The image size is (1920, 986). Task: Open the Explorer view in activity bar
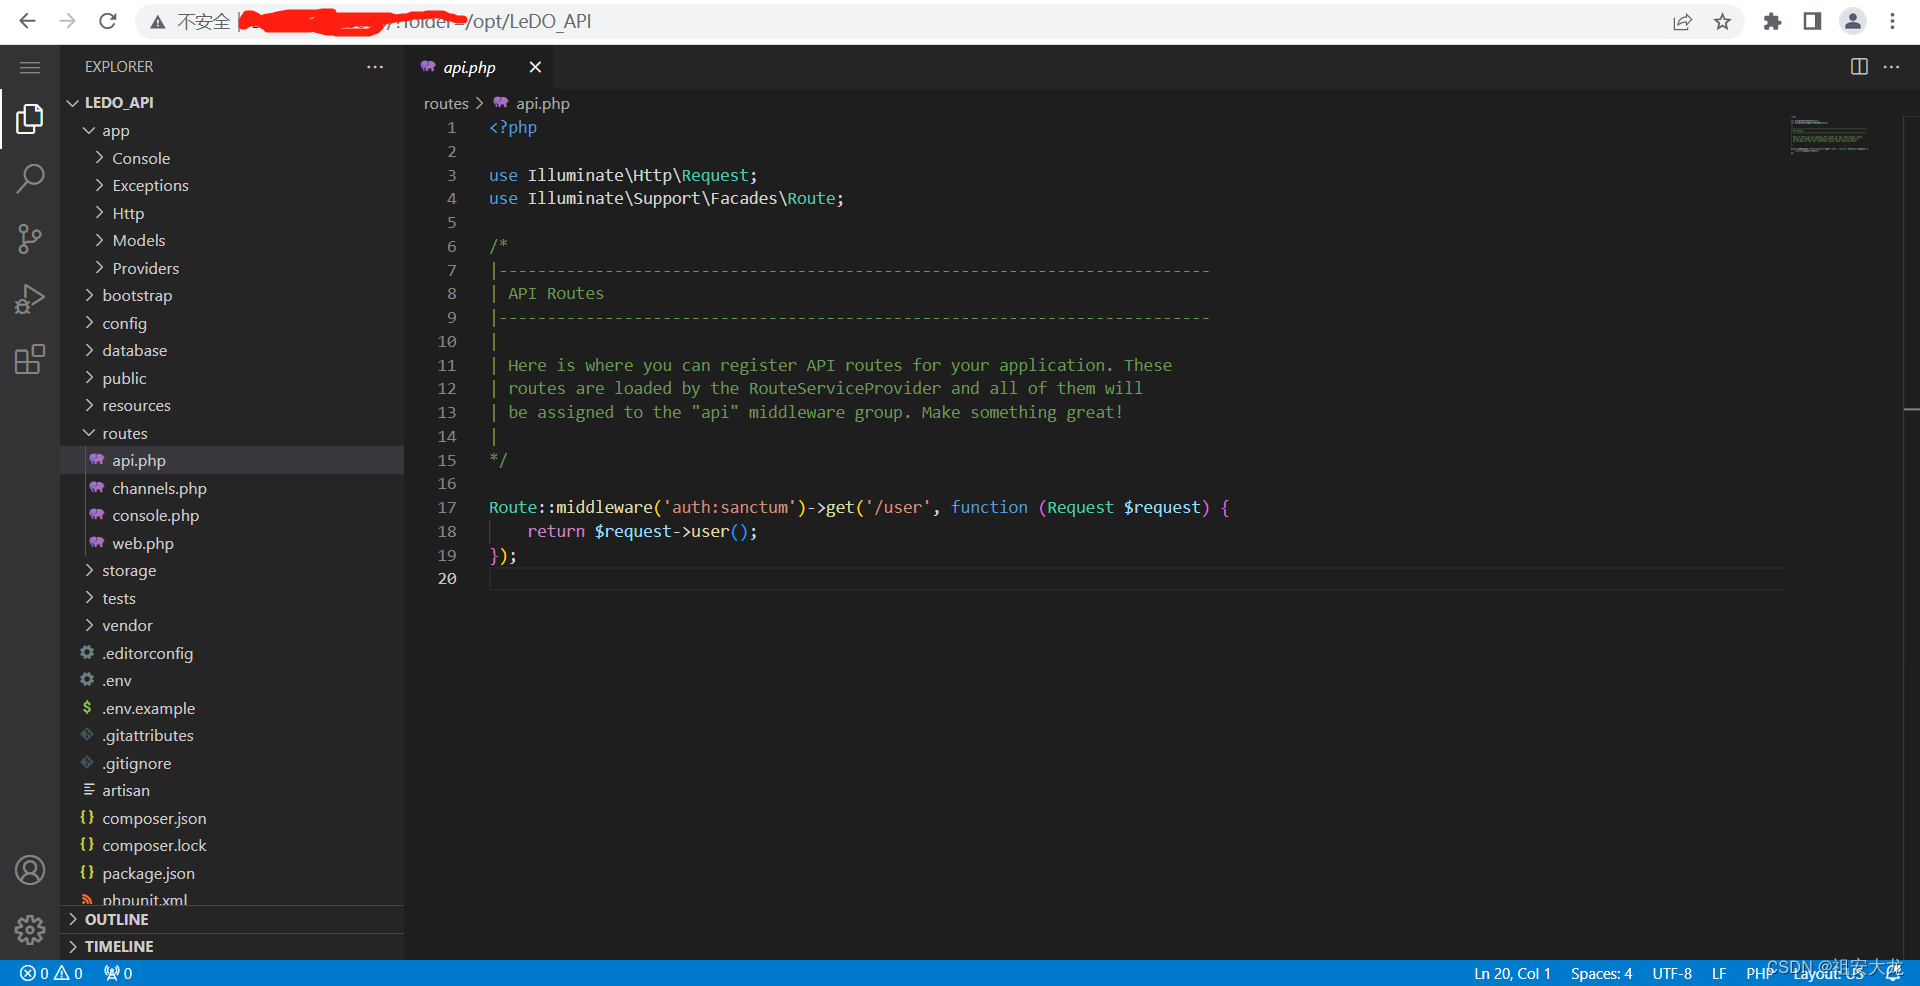pyautogui.click(x=30, y=119)
